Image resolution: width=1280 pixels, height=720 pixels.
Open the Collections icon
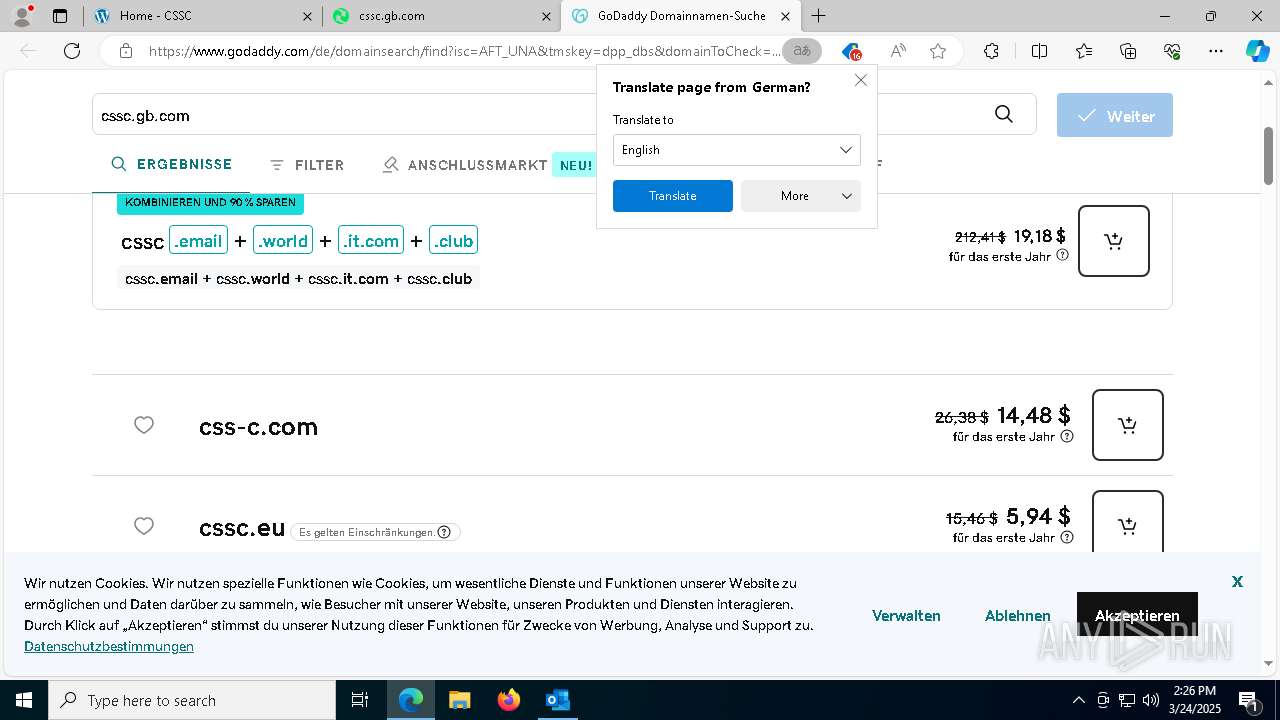(1128, 51)
